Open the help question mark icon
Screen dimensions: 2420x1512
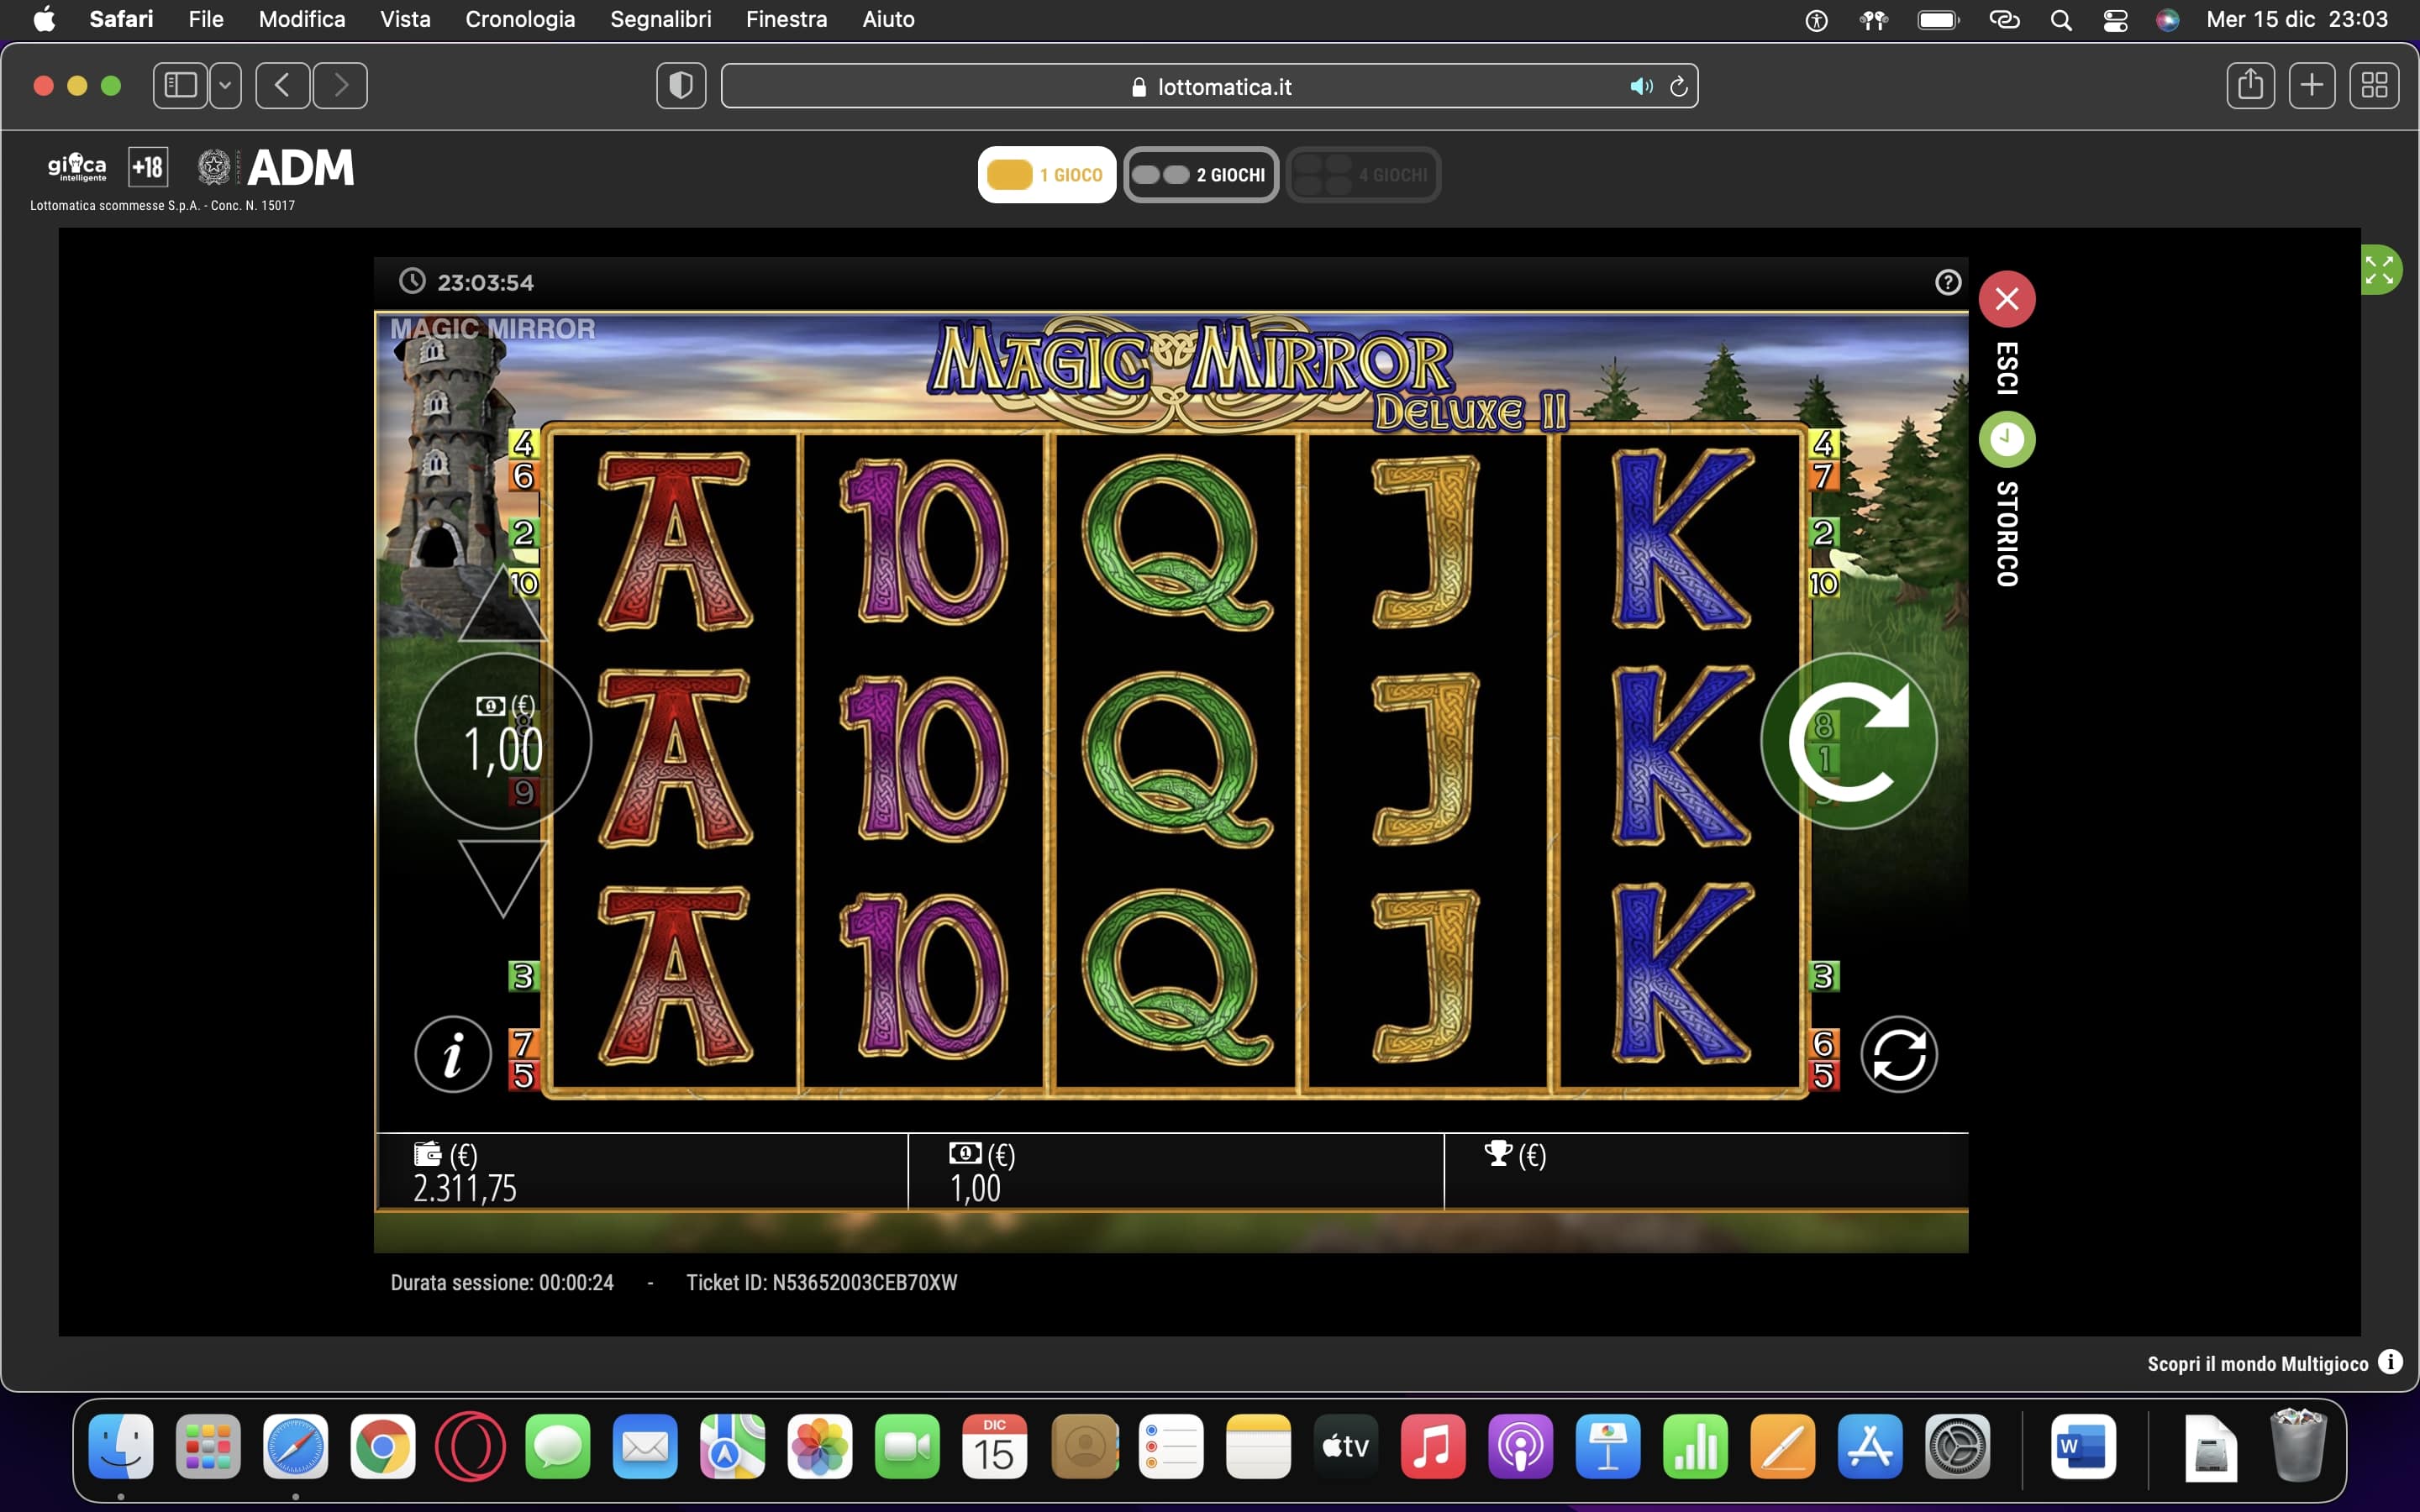pos(1947,282)
